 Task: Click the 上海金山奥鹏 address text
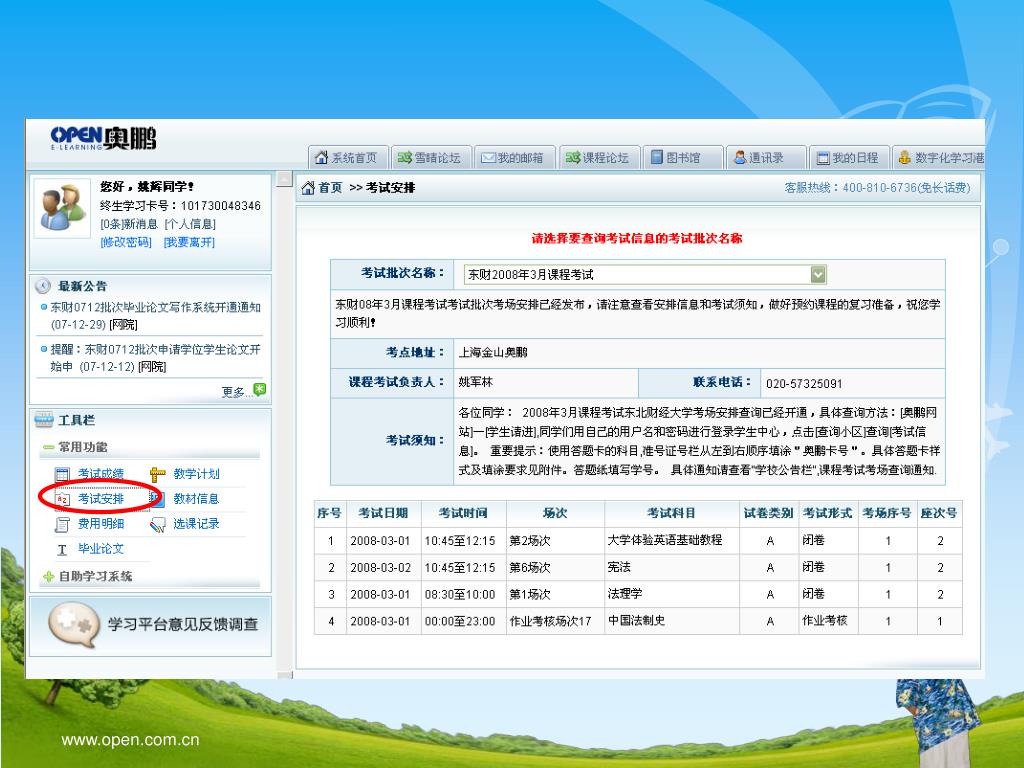tap(493, 353)
